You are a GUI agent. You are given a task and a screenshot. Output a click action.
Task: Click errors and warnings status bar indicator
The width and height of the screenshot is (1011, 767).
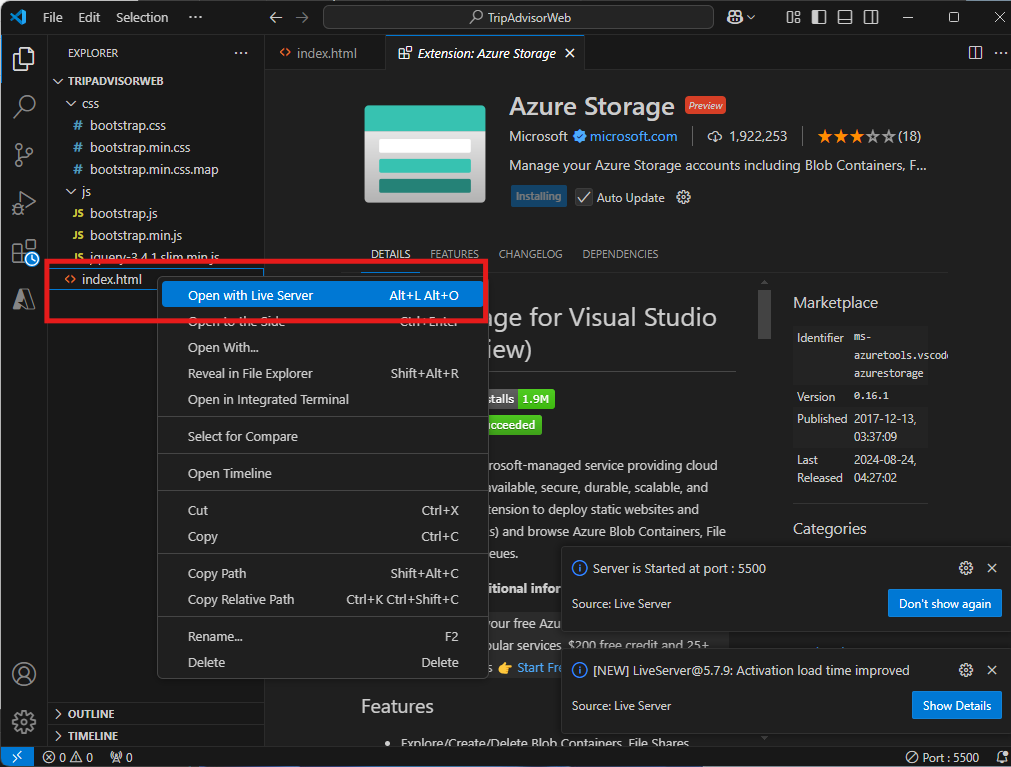click(x=68, y=757)
